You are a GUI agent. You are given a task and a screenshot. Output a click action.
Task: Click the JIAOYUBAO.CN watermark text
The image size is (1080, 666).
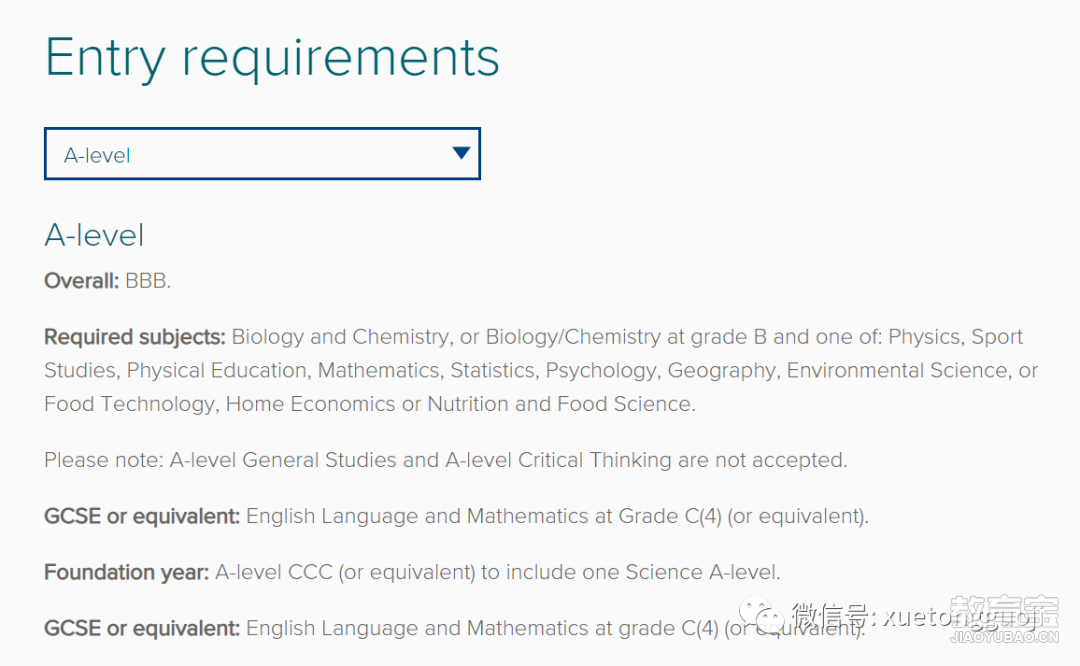[1004, 638]
